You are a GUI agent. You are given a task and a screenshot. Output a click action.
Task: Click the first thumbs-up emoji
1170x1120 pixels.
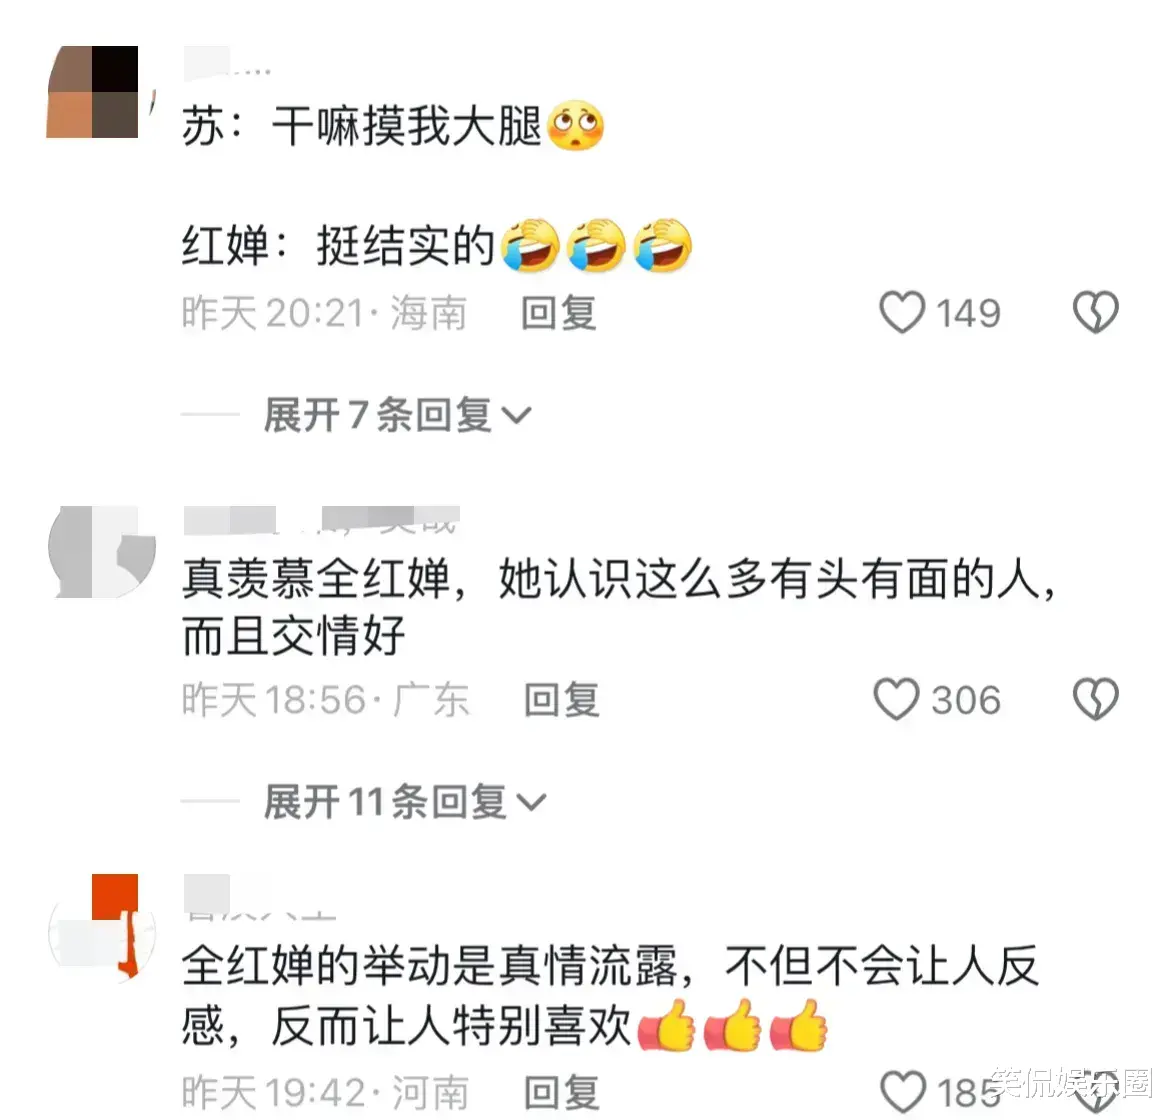(666, 1025)
